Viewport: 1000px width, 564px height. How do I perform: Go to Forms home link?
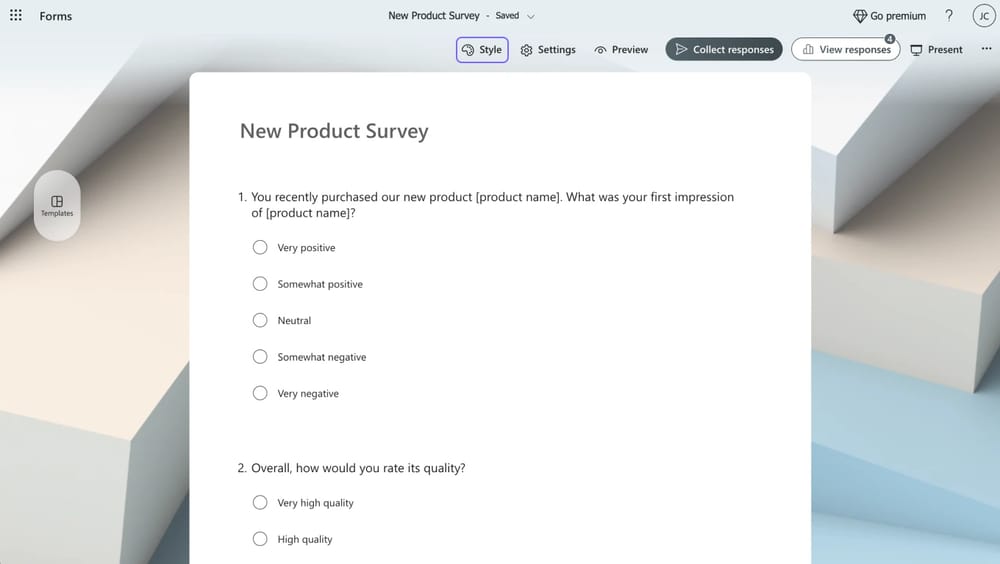[56, 16]
